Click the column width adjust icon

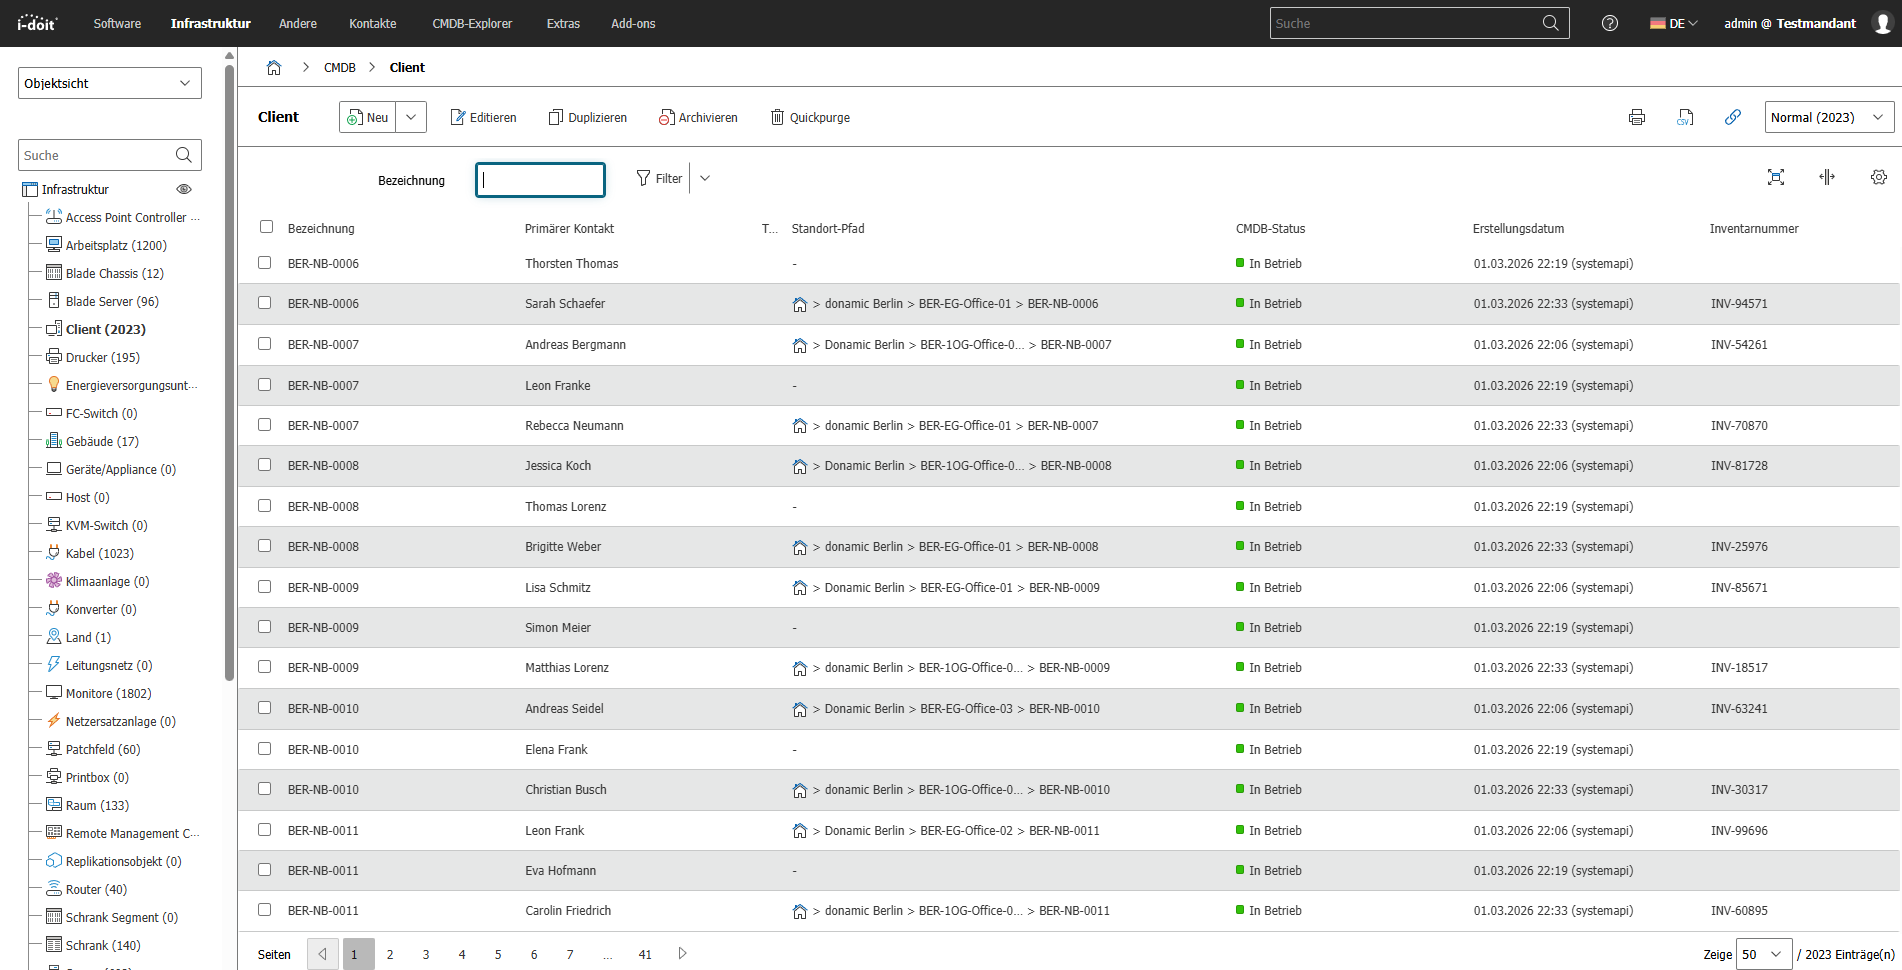pos(1826,177)
